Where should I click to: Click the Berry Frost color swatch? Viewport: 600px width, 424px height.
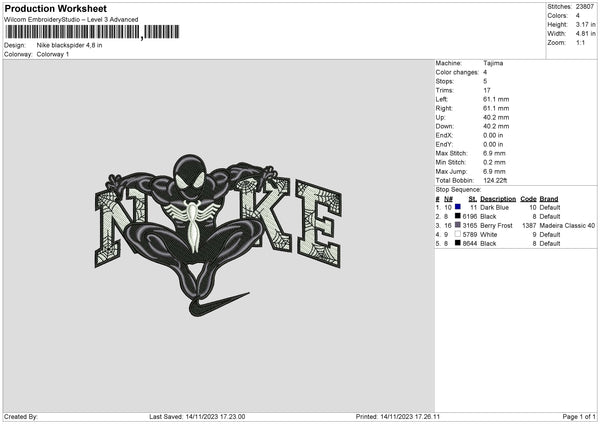pos(458,225)
